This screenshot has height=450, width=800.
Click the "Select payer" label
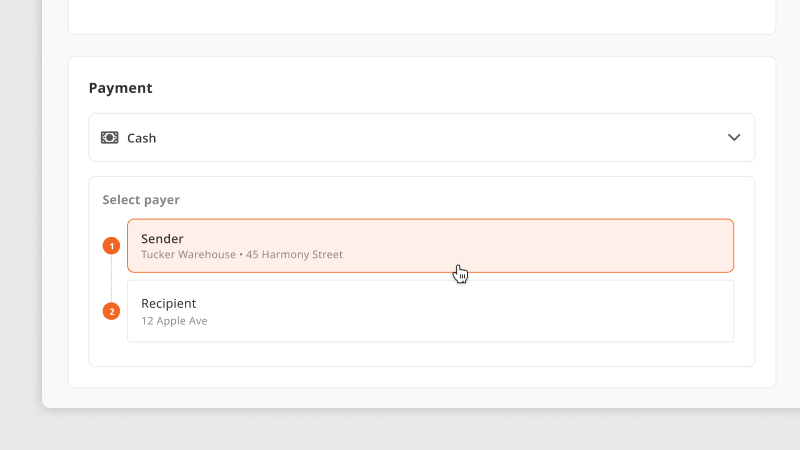tap(141, 199)
